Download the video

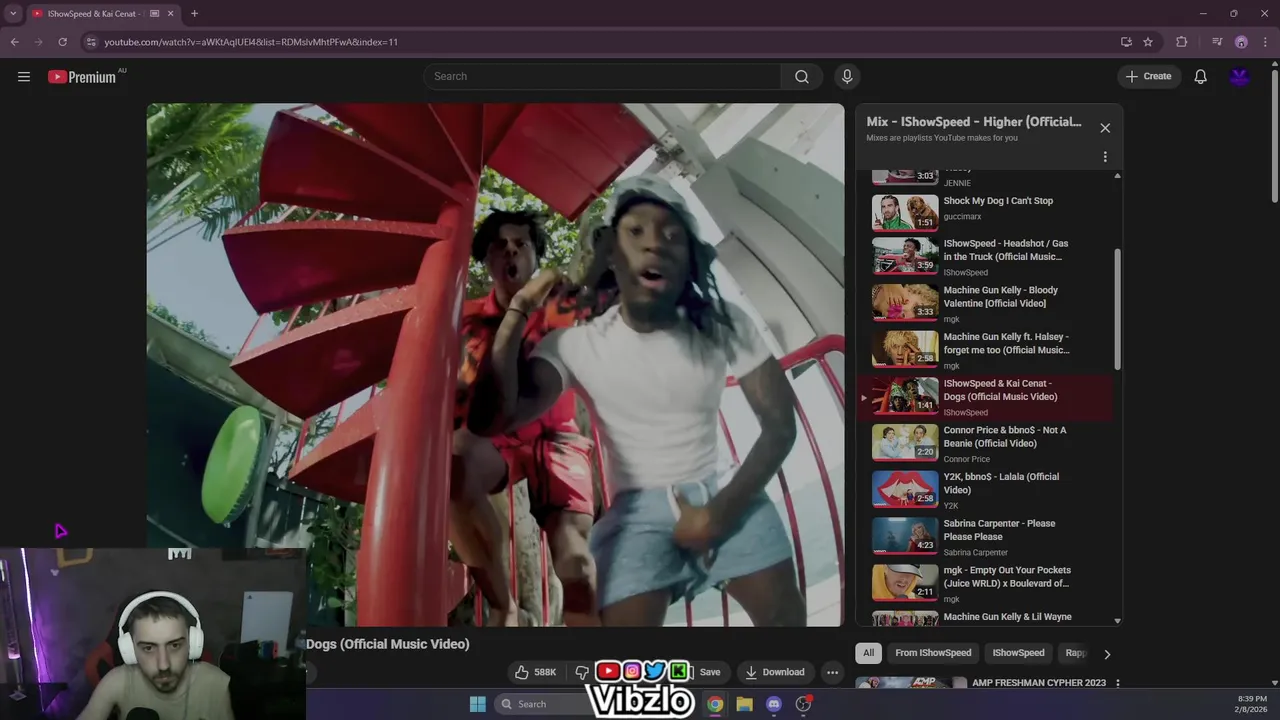(775, 672)
